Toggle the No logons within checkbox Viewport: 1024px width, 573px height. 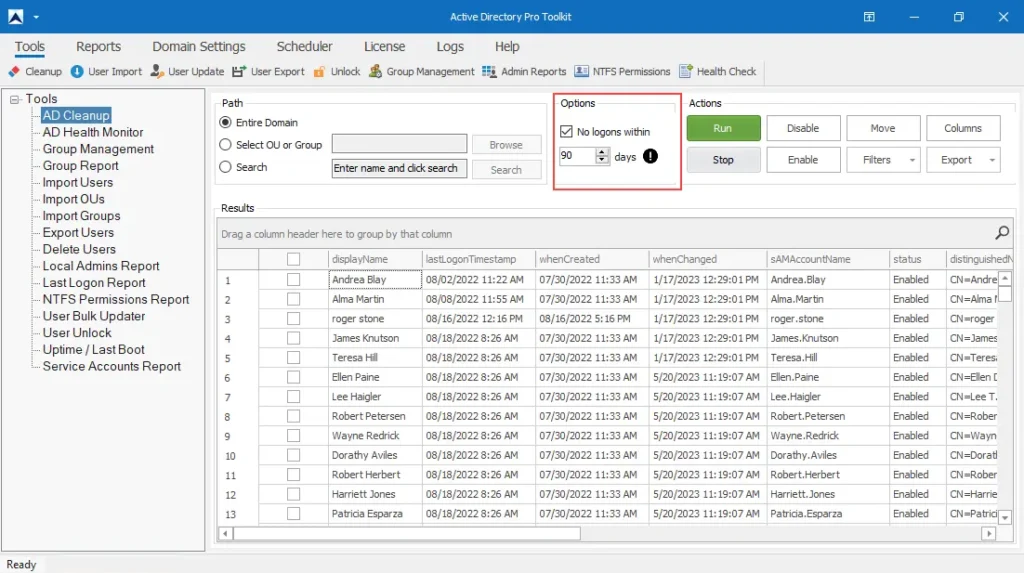coord(566,131)
